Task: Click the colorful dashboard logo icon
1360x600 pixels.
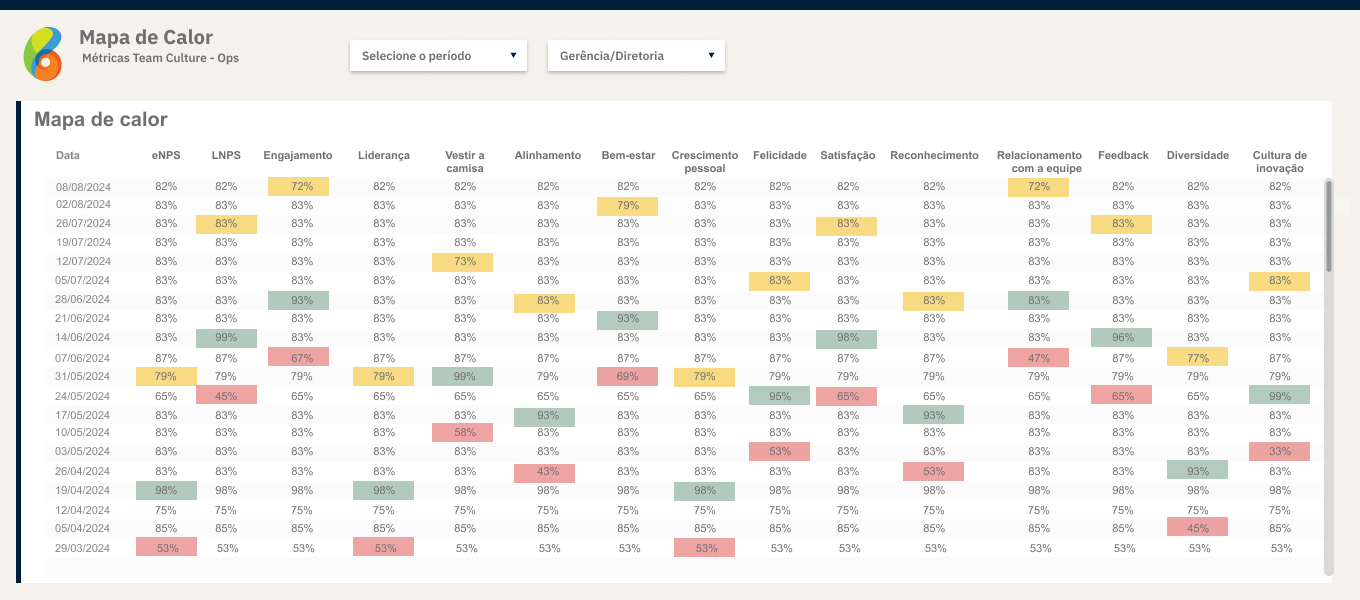Action: click(43, 54)
